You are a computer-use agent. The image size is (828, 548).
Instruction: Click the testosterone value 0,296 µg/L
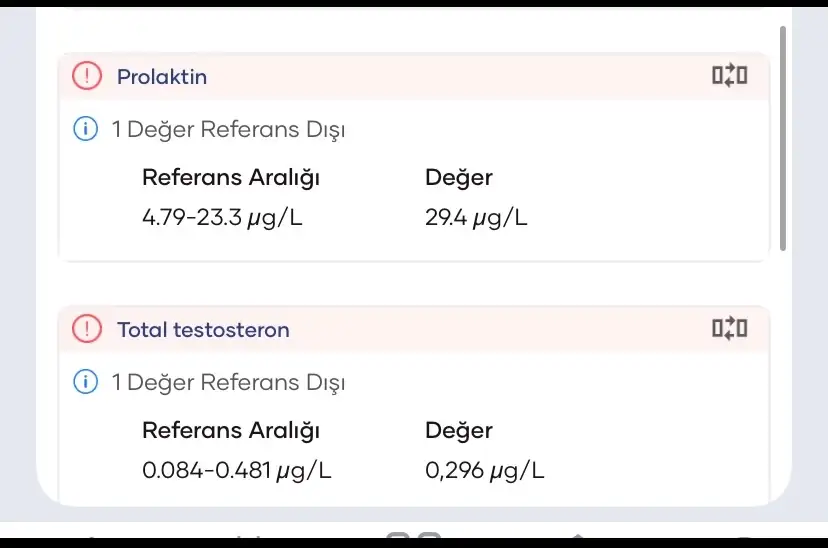(485, 470)
